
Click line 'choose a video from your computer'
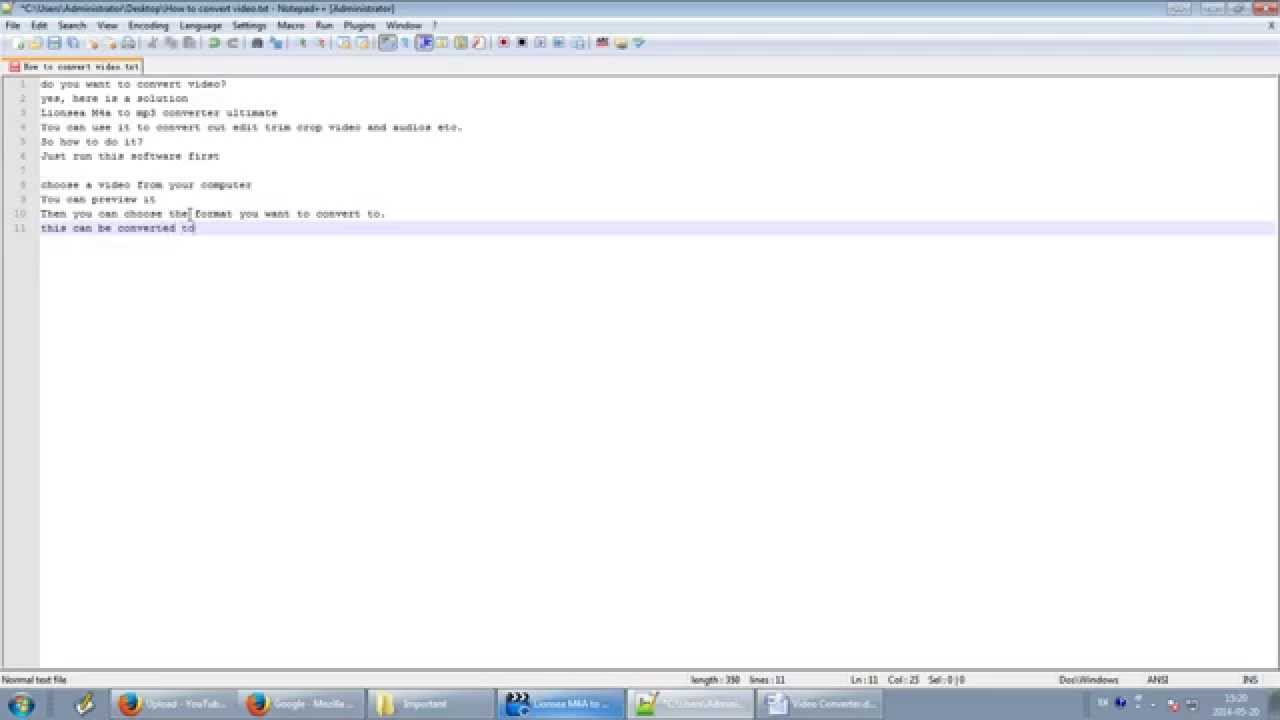pos(146,185)
